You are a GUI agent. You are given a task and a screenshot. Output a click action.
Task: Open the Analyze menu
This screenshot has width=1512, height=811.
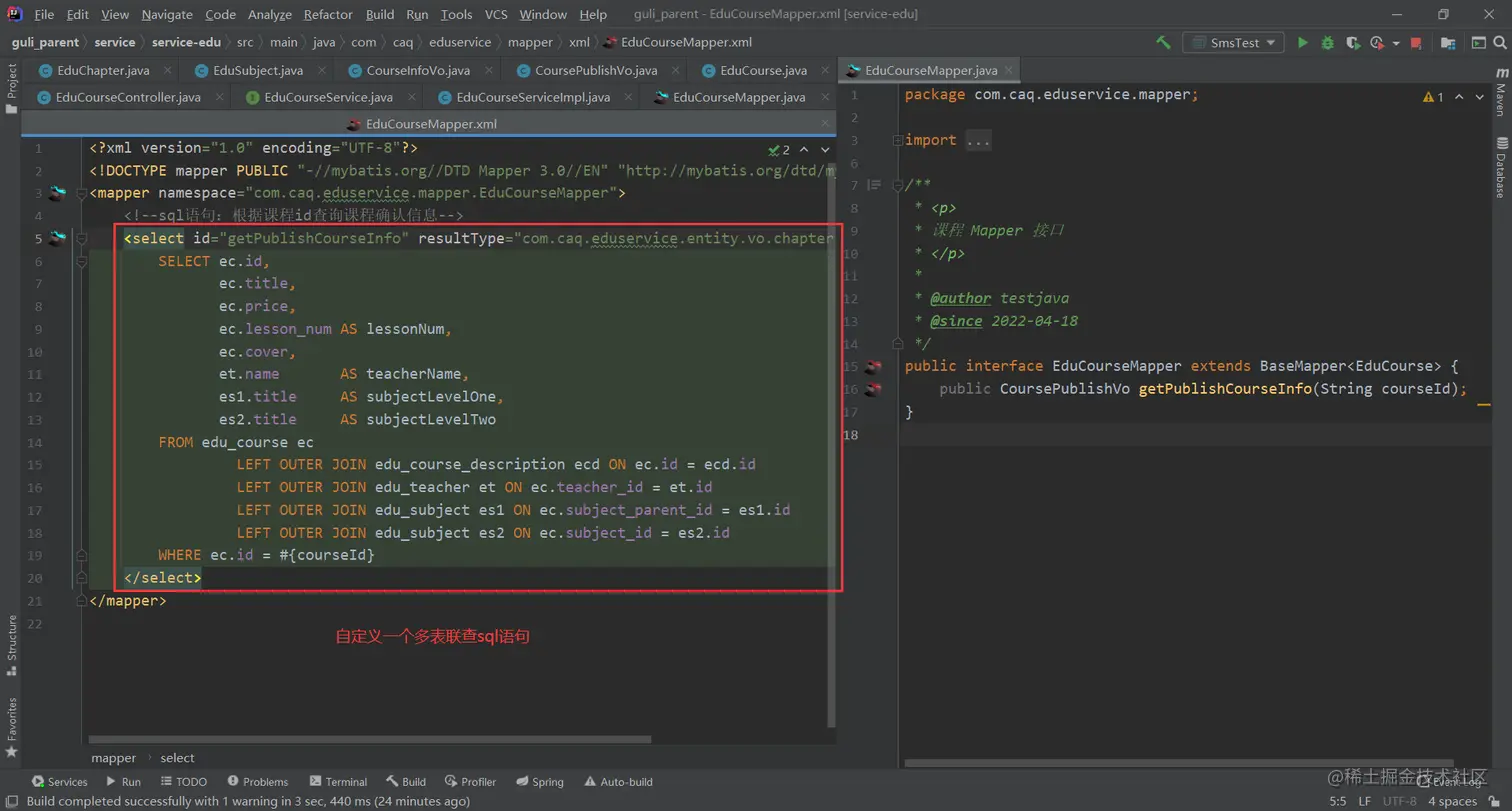click(x=269, y=14)
